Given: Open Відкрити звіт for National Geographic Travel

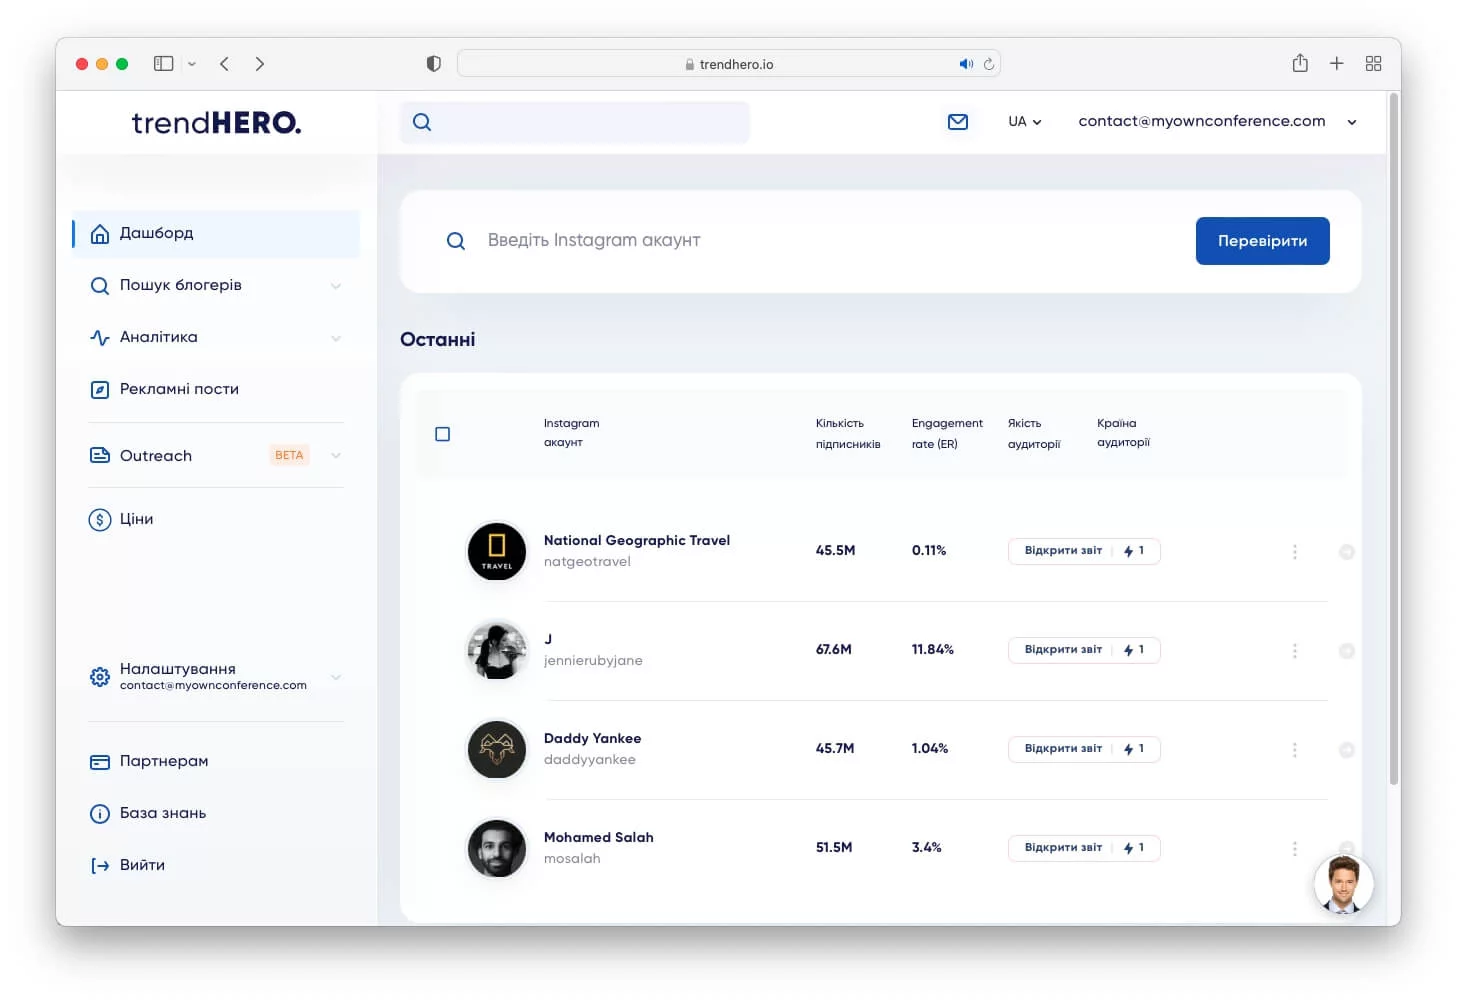Looking at the screenshot, I should pos(1064,550).
